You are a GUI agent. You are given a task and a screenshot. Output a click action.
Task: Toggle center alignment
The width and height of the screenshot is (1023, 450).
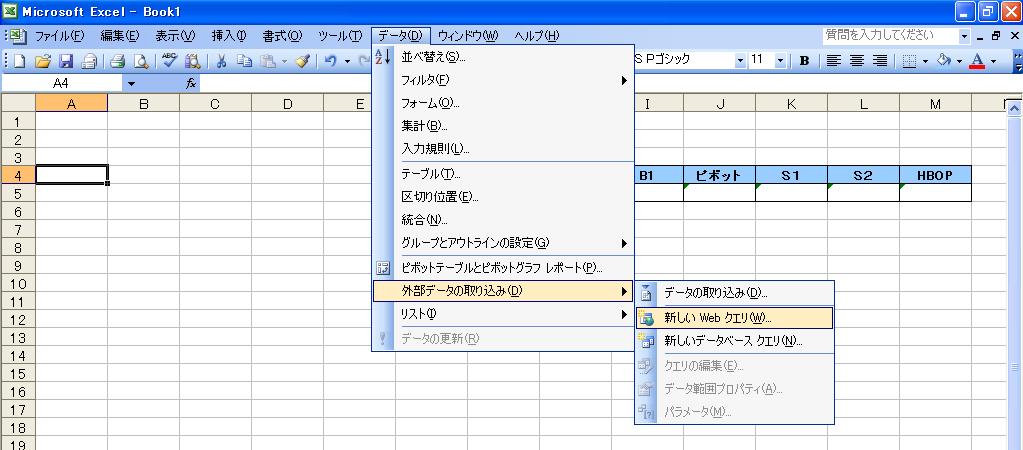857,61
